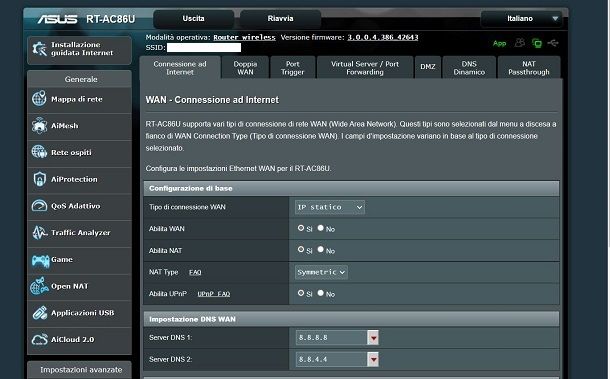This screenshot has height=379, width=610.
Task: Click the users status icon in header
Action: [520, 43]
